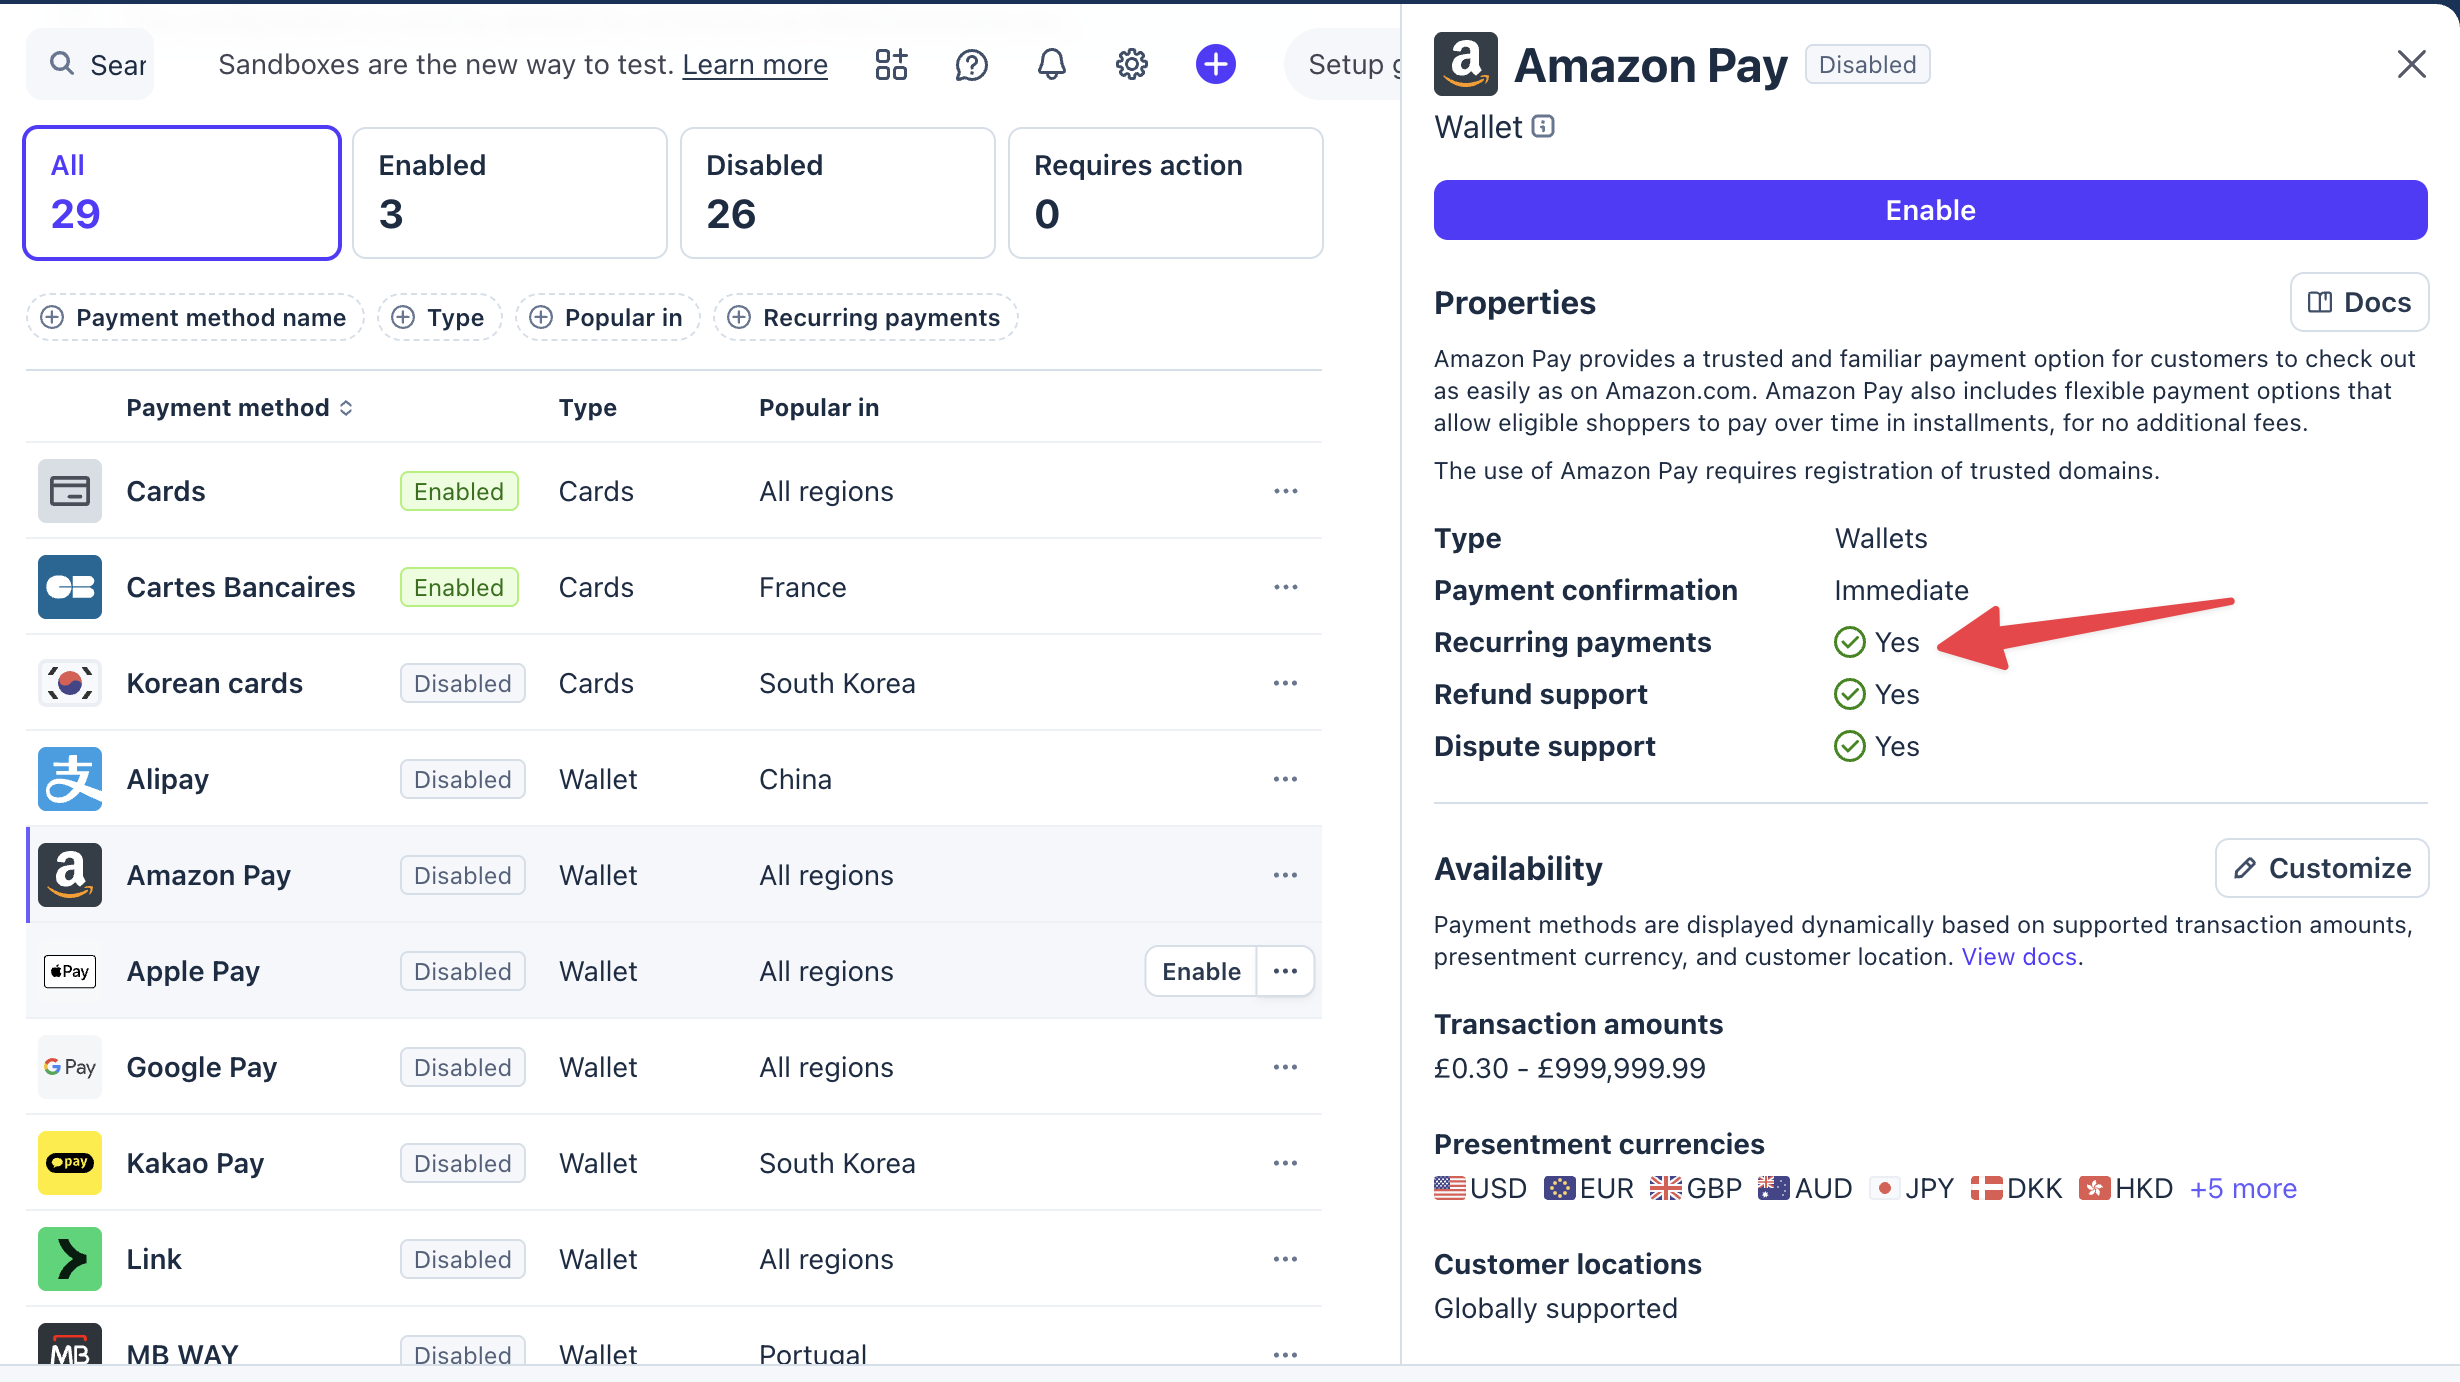Viewport: 2460px width, 1382px height.
Task: Open more options for Cards row
Action: (1285, 491)
